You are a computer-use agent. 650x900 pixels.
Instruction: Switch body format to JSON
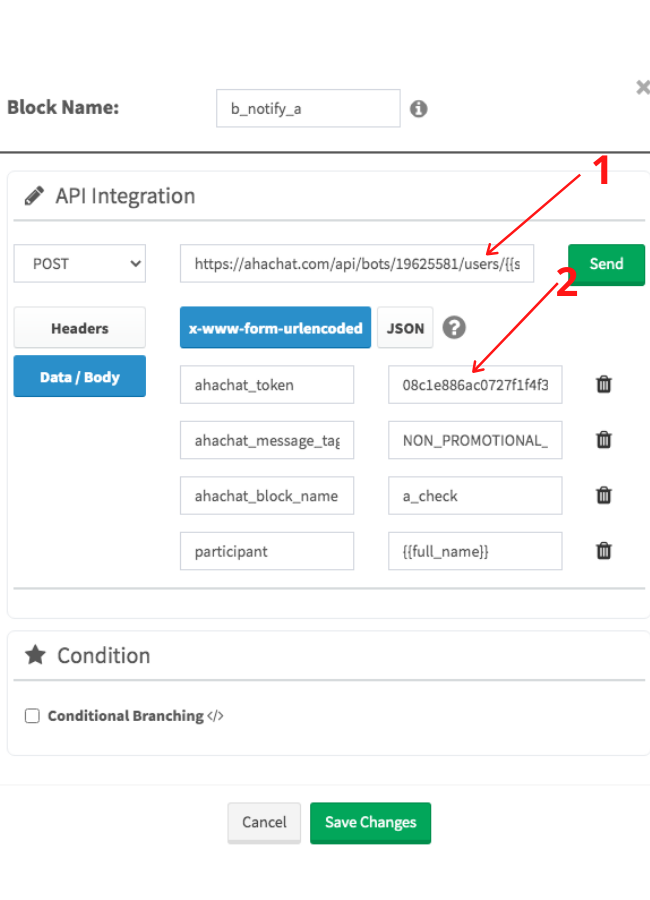(x=405, y=328)
